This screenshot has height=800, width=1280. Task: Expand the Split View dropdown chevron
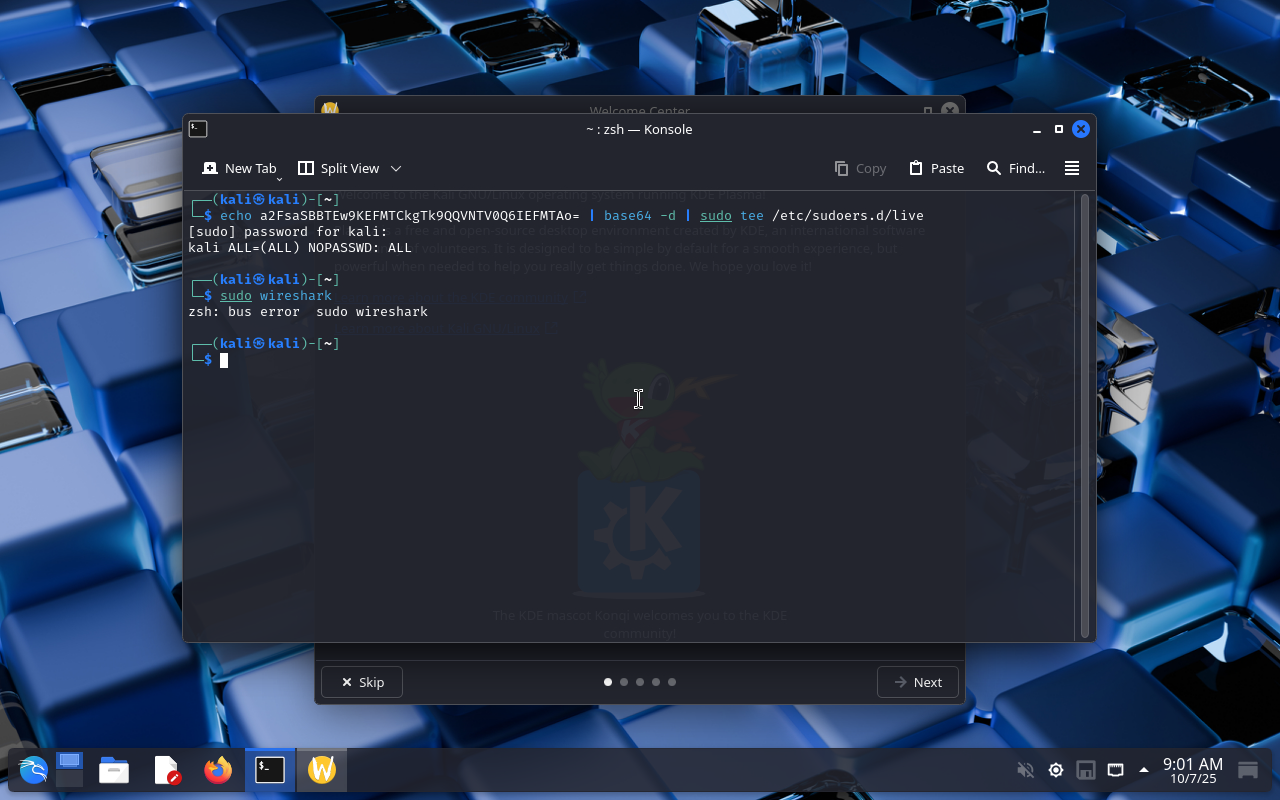396,168
